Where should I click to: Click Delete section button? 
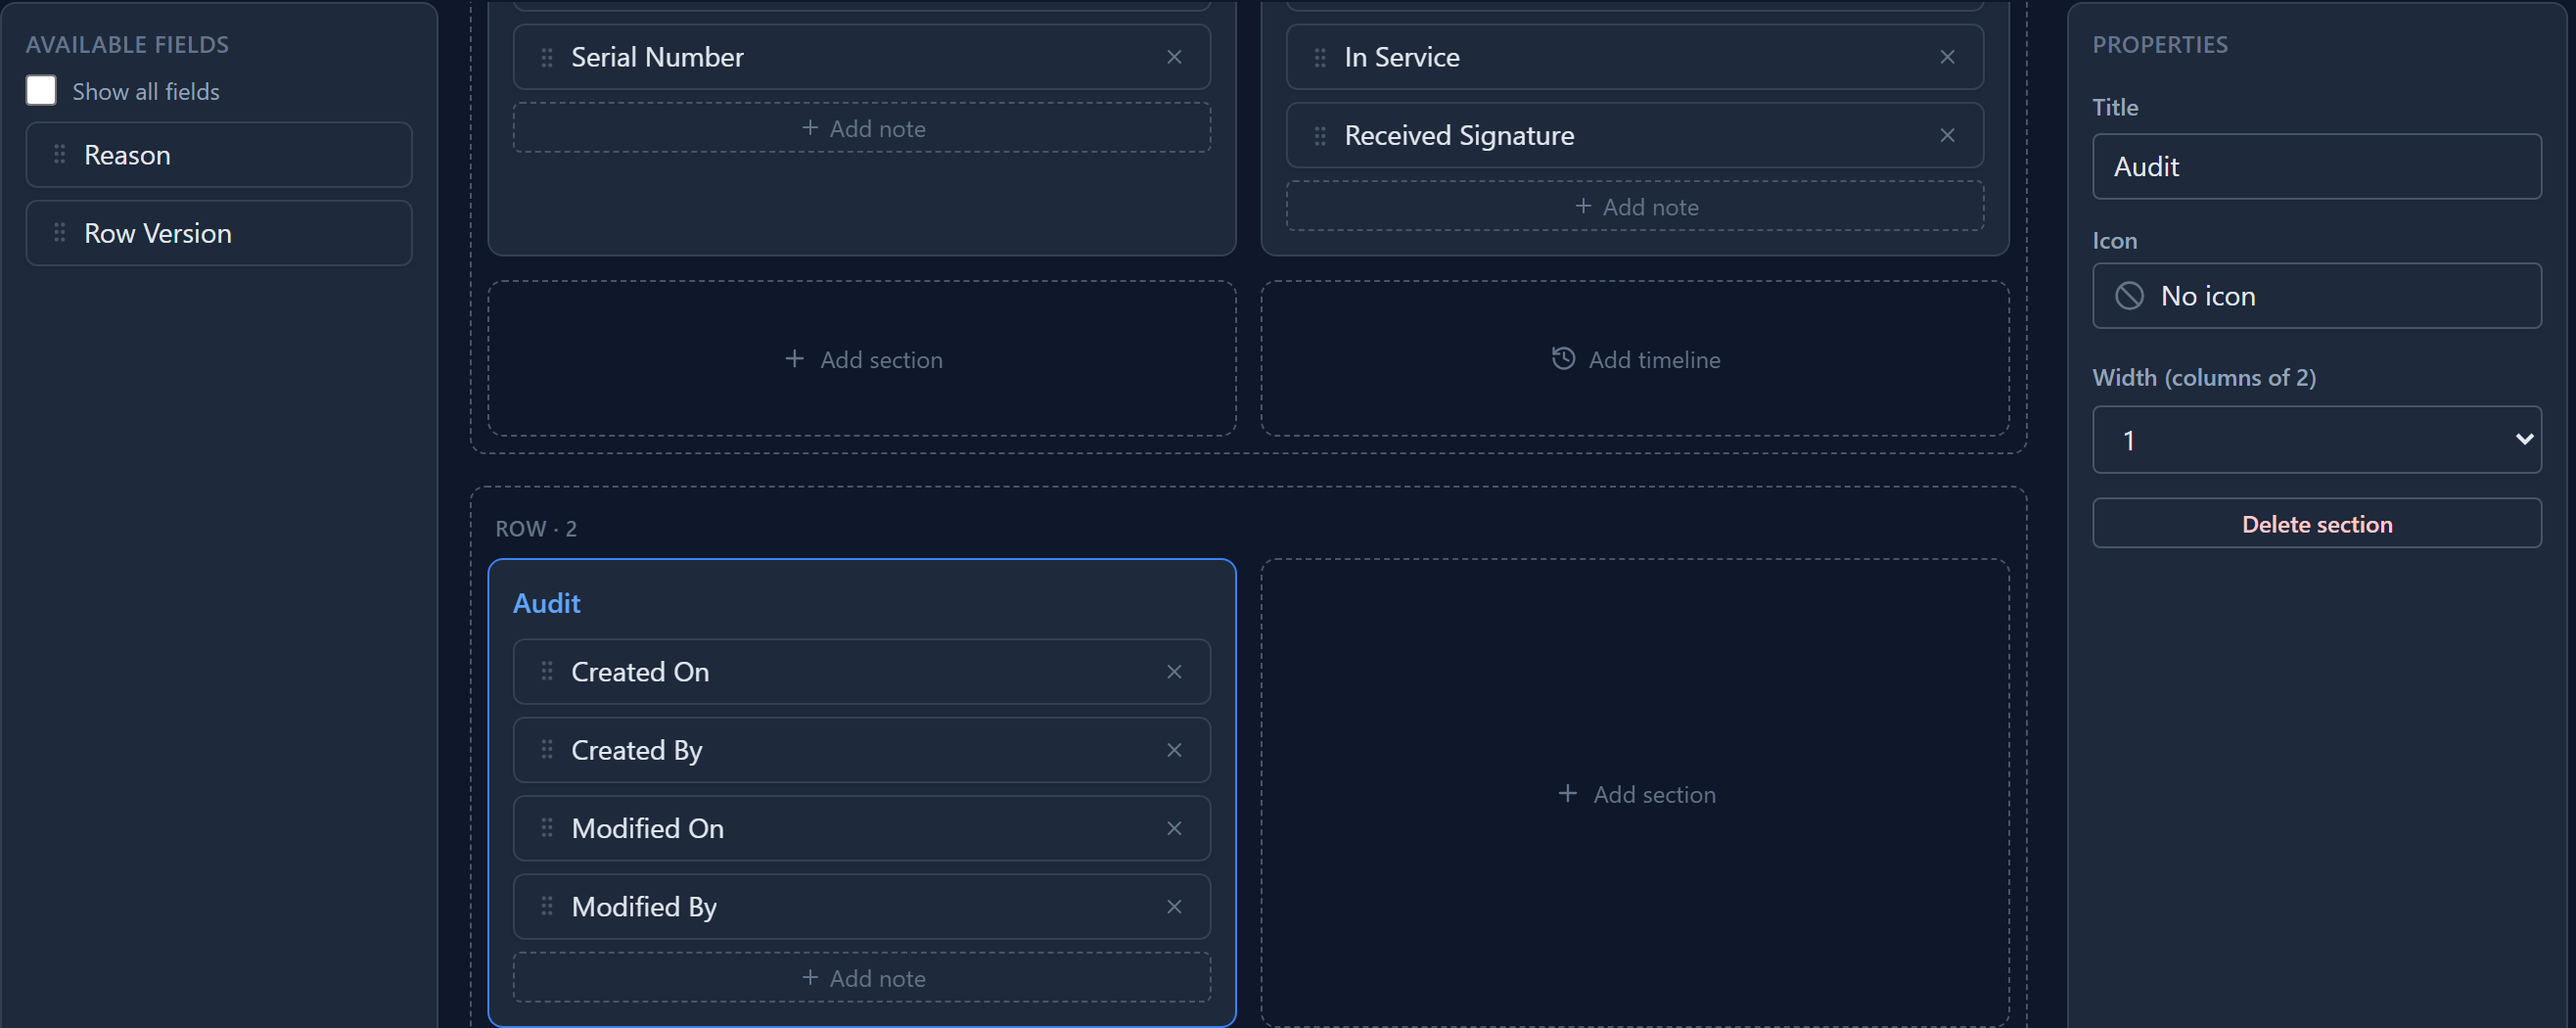click(x=2316, y=523)
